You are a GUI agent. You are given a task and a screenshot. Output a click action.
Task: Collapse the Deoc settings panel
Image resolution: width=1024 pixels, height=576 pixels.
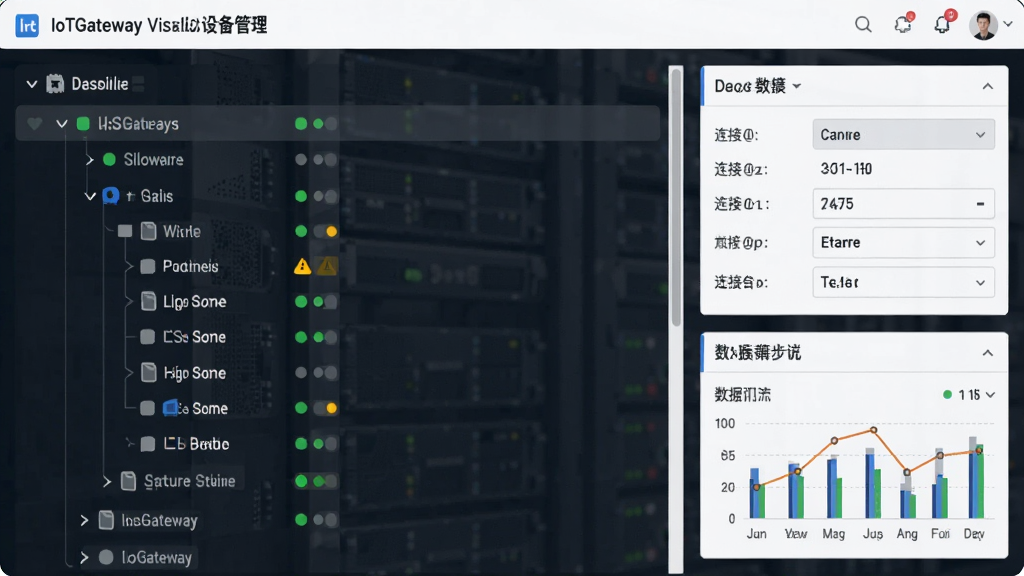pos(987,86)
